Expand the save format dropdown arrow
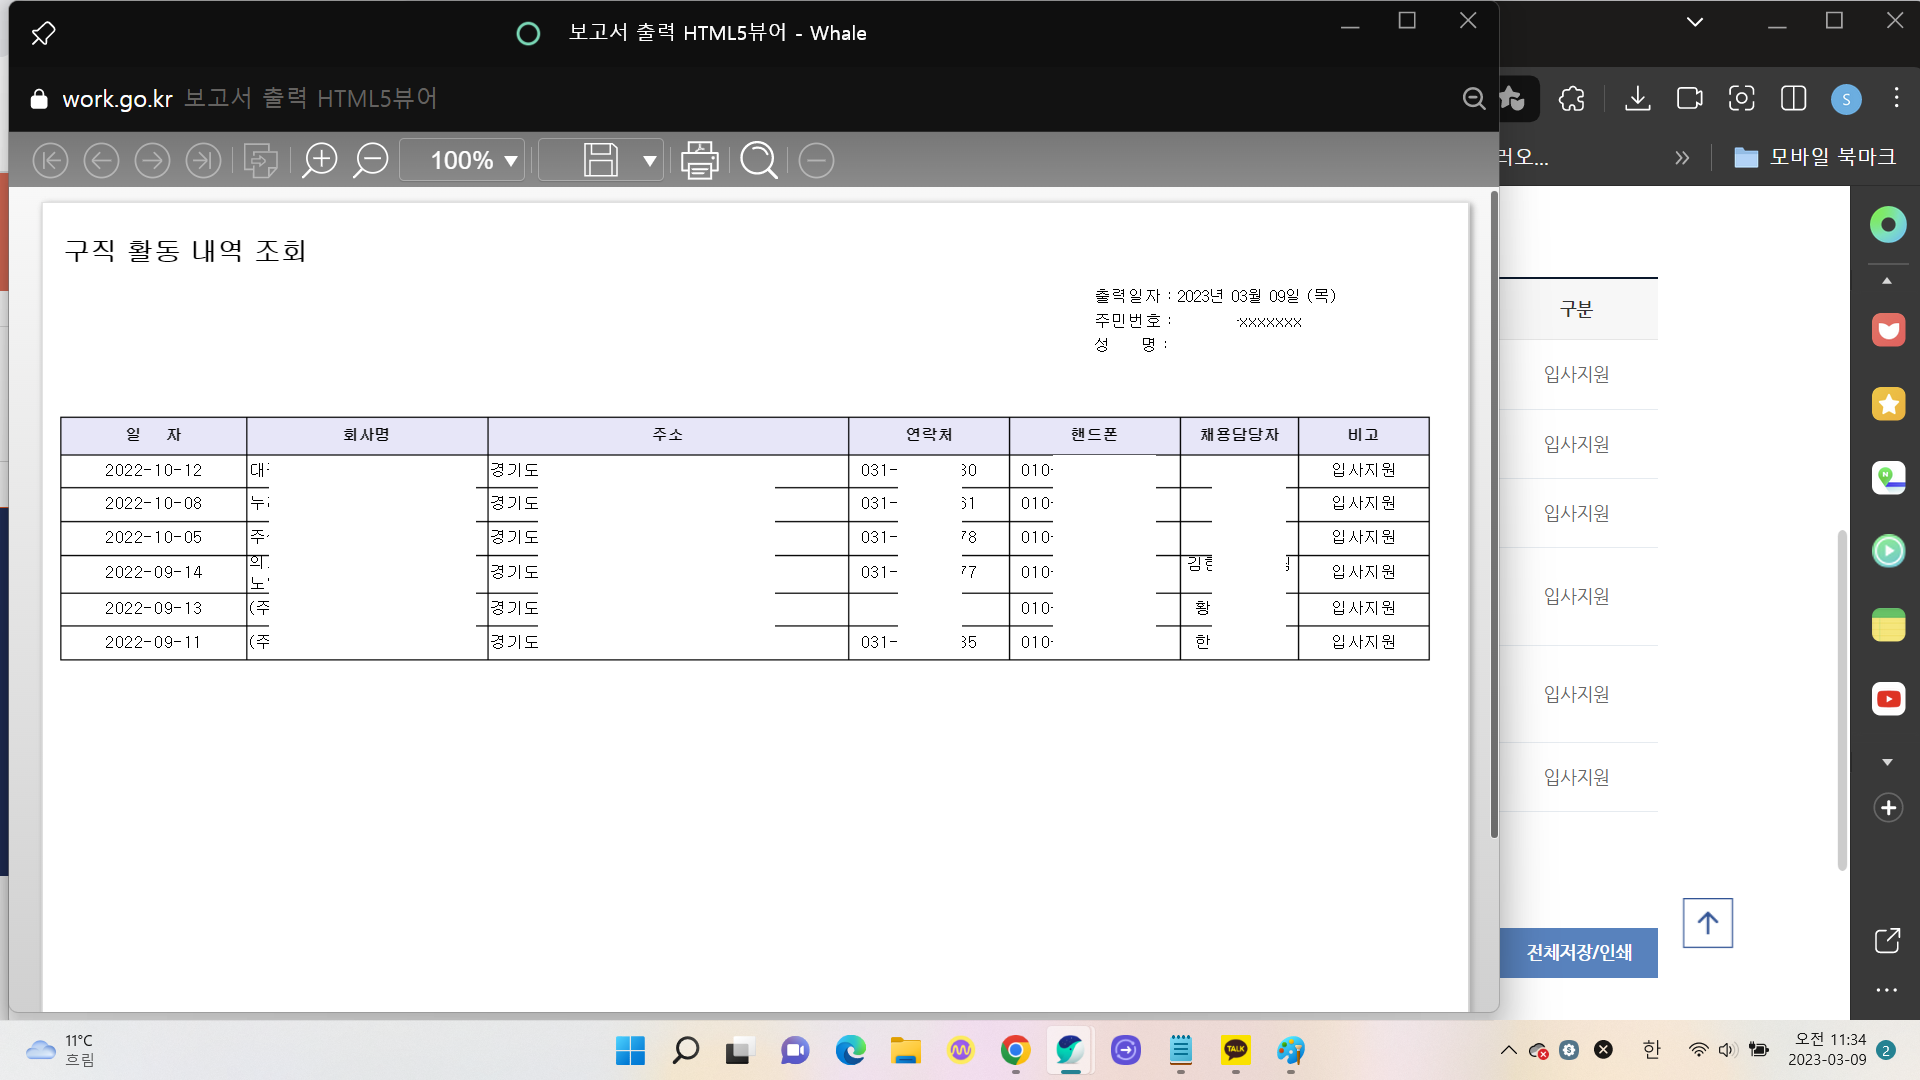 pos(649,160)
